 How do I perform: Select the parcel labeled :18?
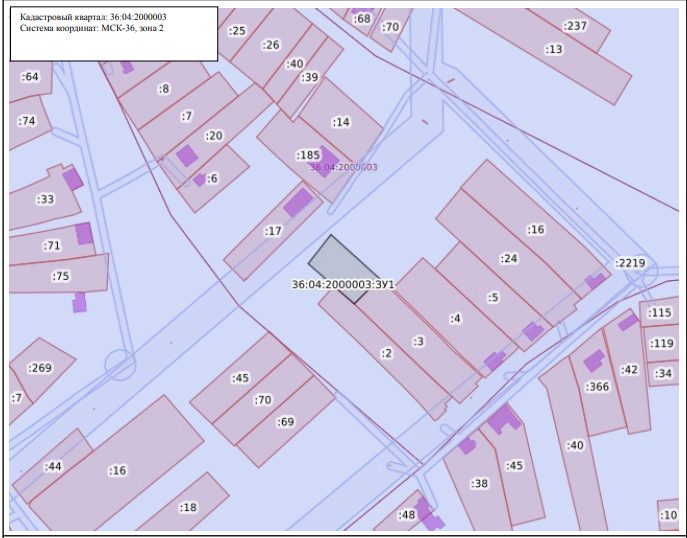(x=188, y=507)
